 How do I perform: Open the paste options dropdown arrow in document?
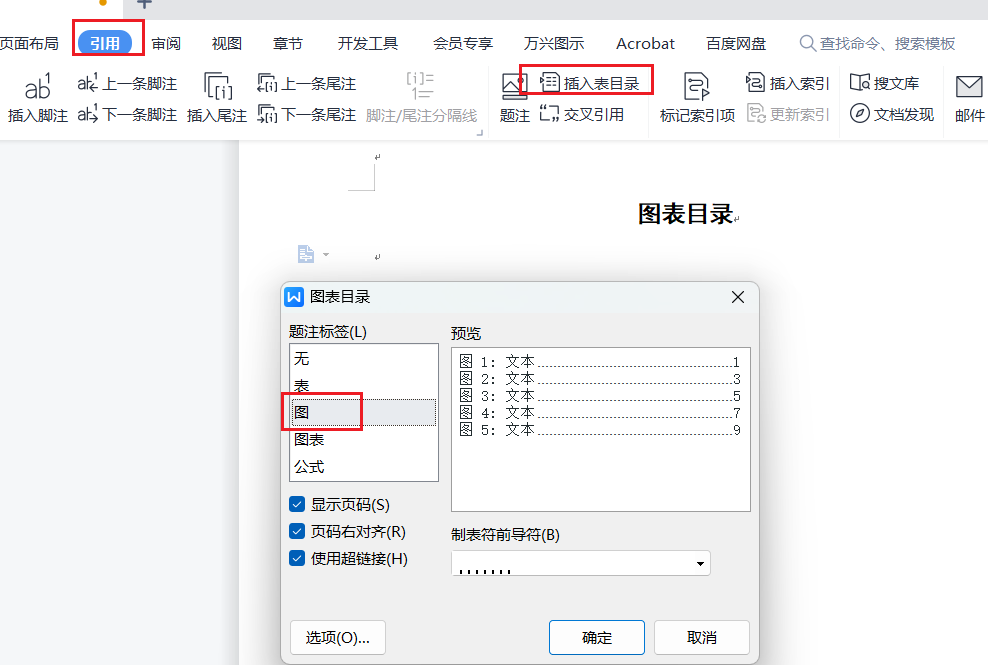pos(326,255)
